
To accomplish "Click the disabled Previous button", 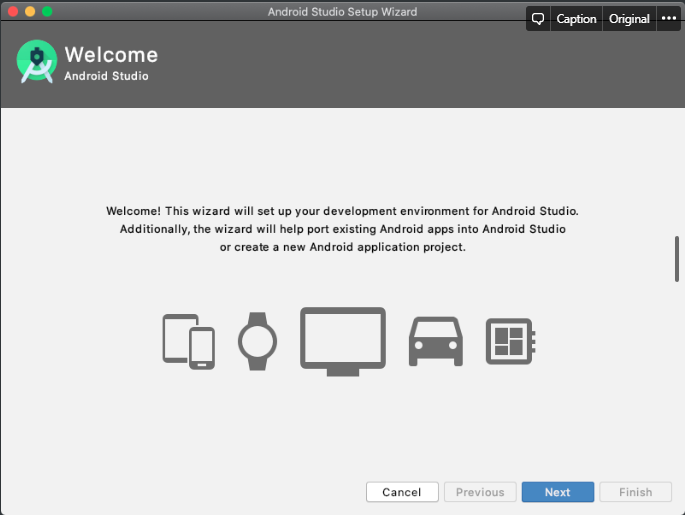I will click(x=480, y=492).
